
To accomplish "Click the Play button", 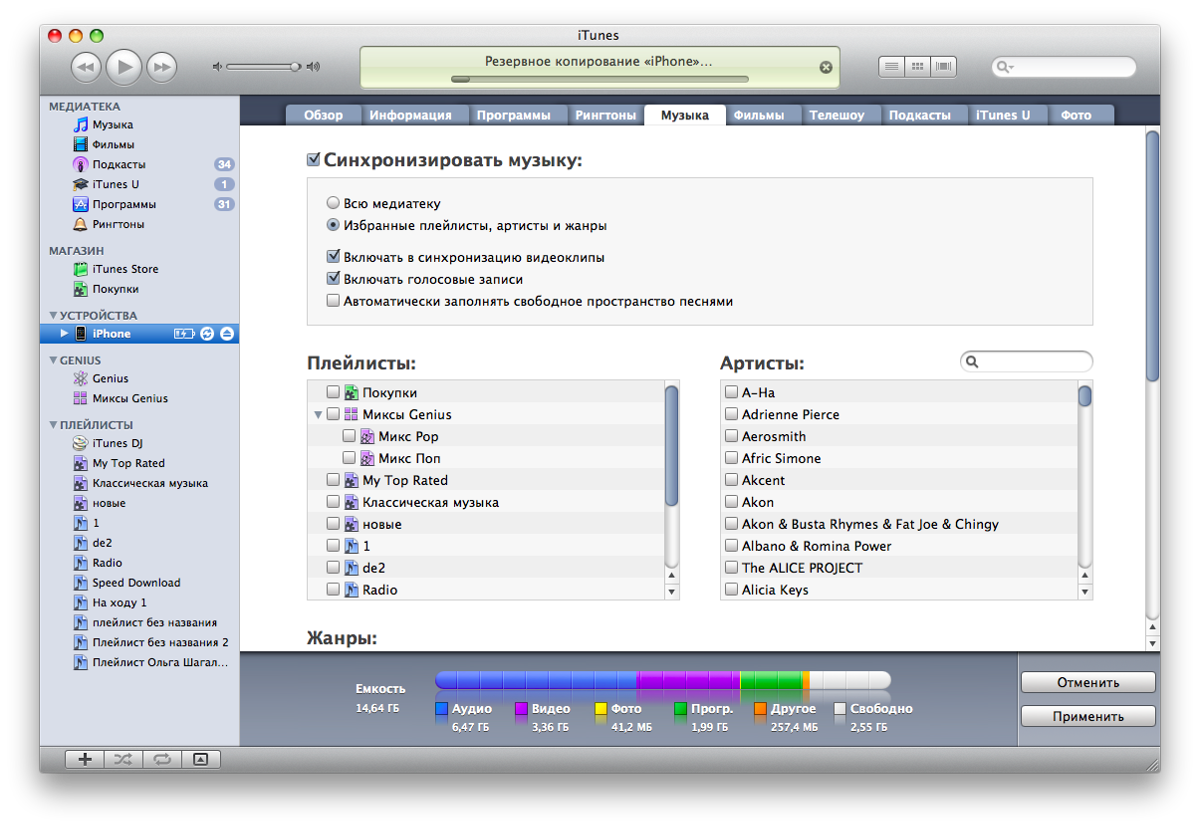I will point(124,67).
